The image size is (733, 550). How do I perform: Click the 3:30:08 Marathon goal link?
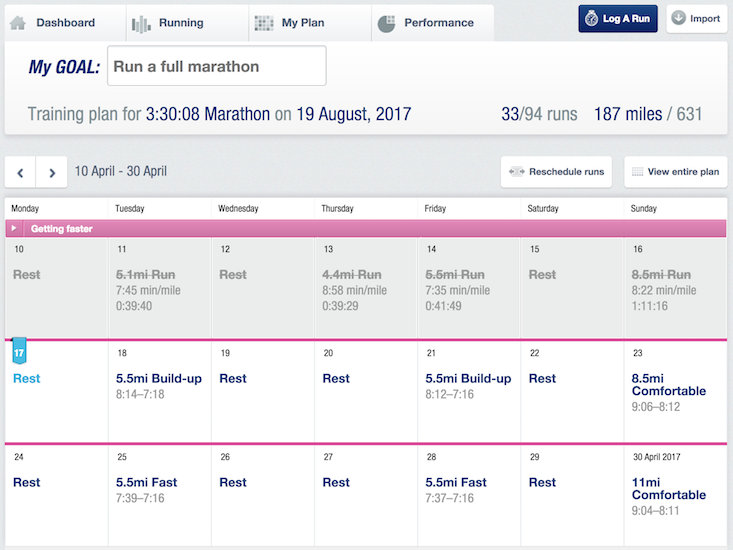click(208, 114)
